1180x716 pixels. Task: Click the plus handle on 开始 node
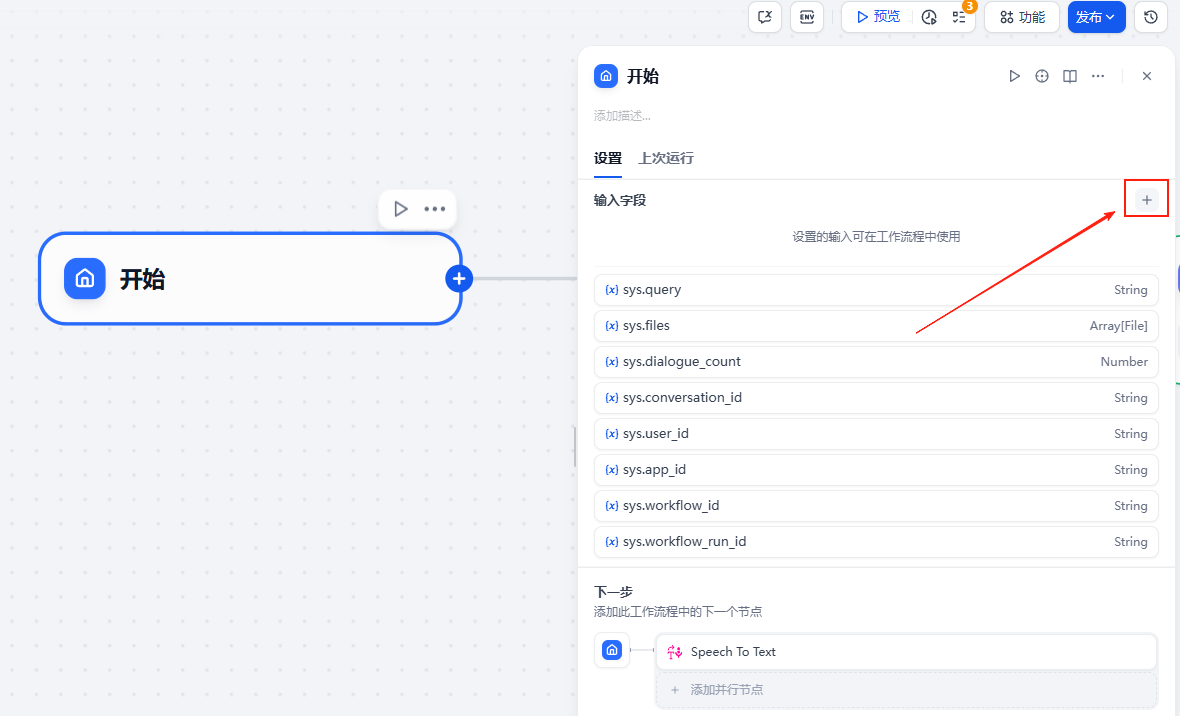(459, 279)
